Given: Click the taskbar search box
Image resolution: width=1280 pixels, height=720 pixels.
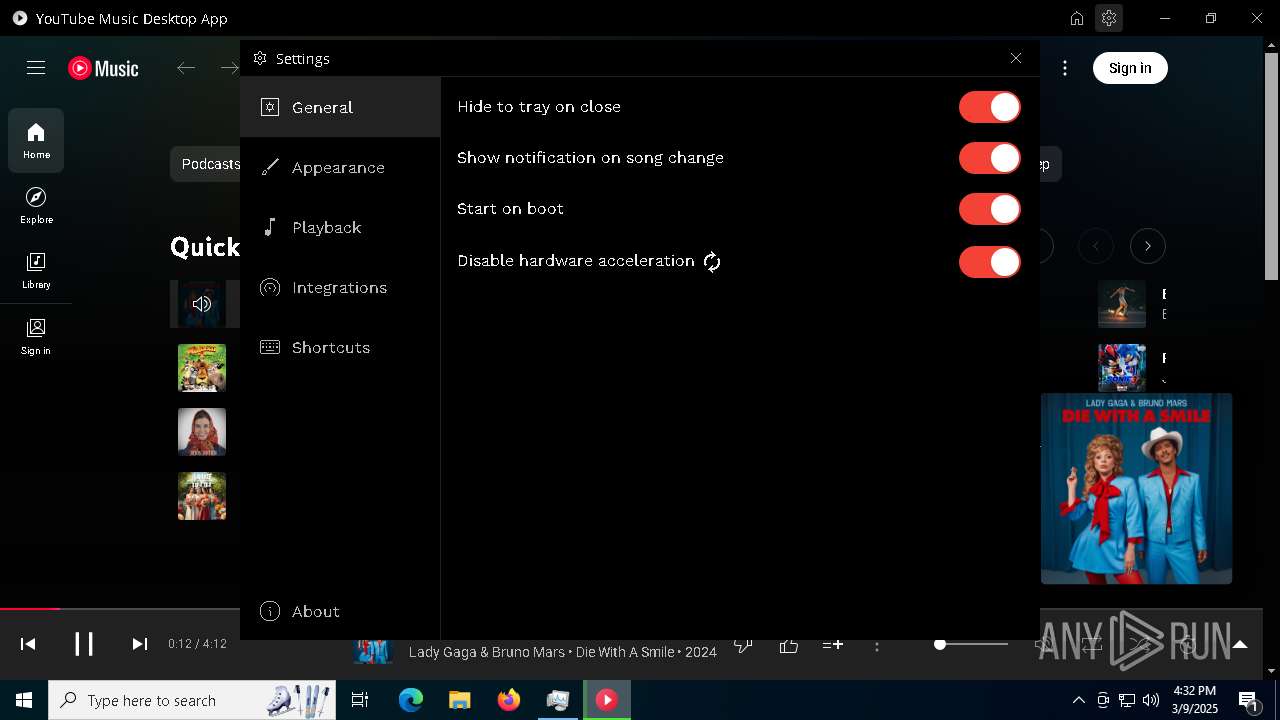Looking at the screenshot, I should click(194, 700).
